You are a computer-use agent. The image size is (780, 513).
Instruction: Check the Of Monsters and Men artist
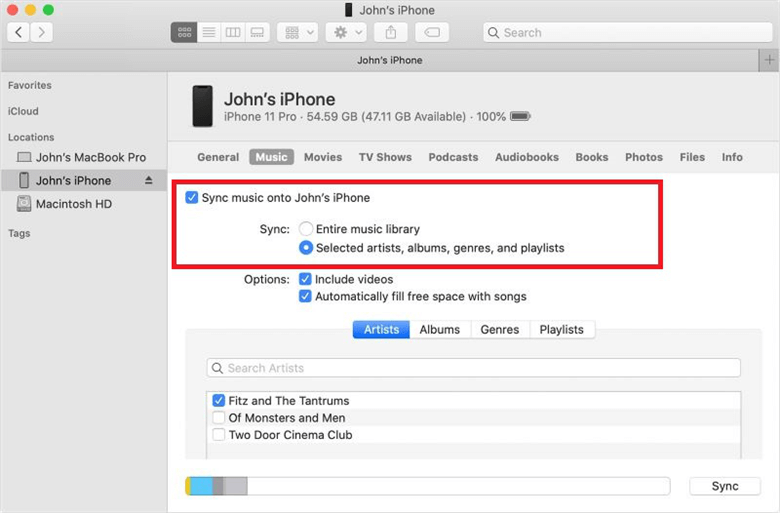click(219, 418)
